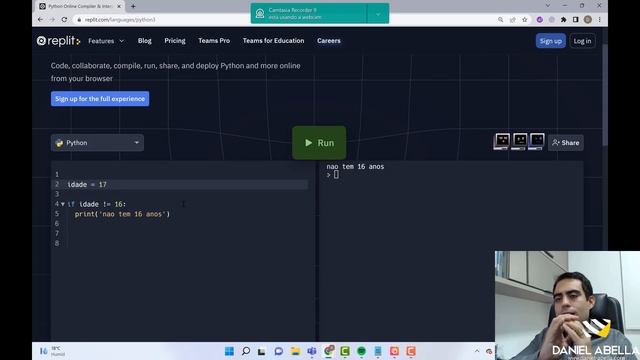Select the third multiplayer avatar icon
Screen dimensions: 640x360
[x=537, y=141]
